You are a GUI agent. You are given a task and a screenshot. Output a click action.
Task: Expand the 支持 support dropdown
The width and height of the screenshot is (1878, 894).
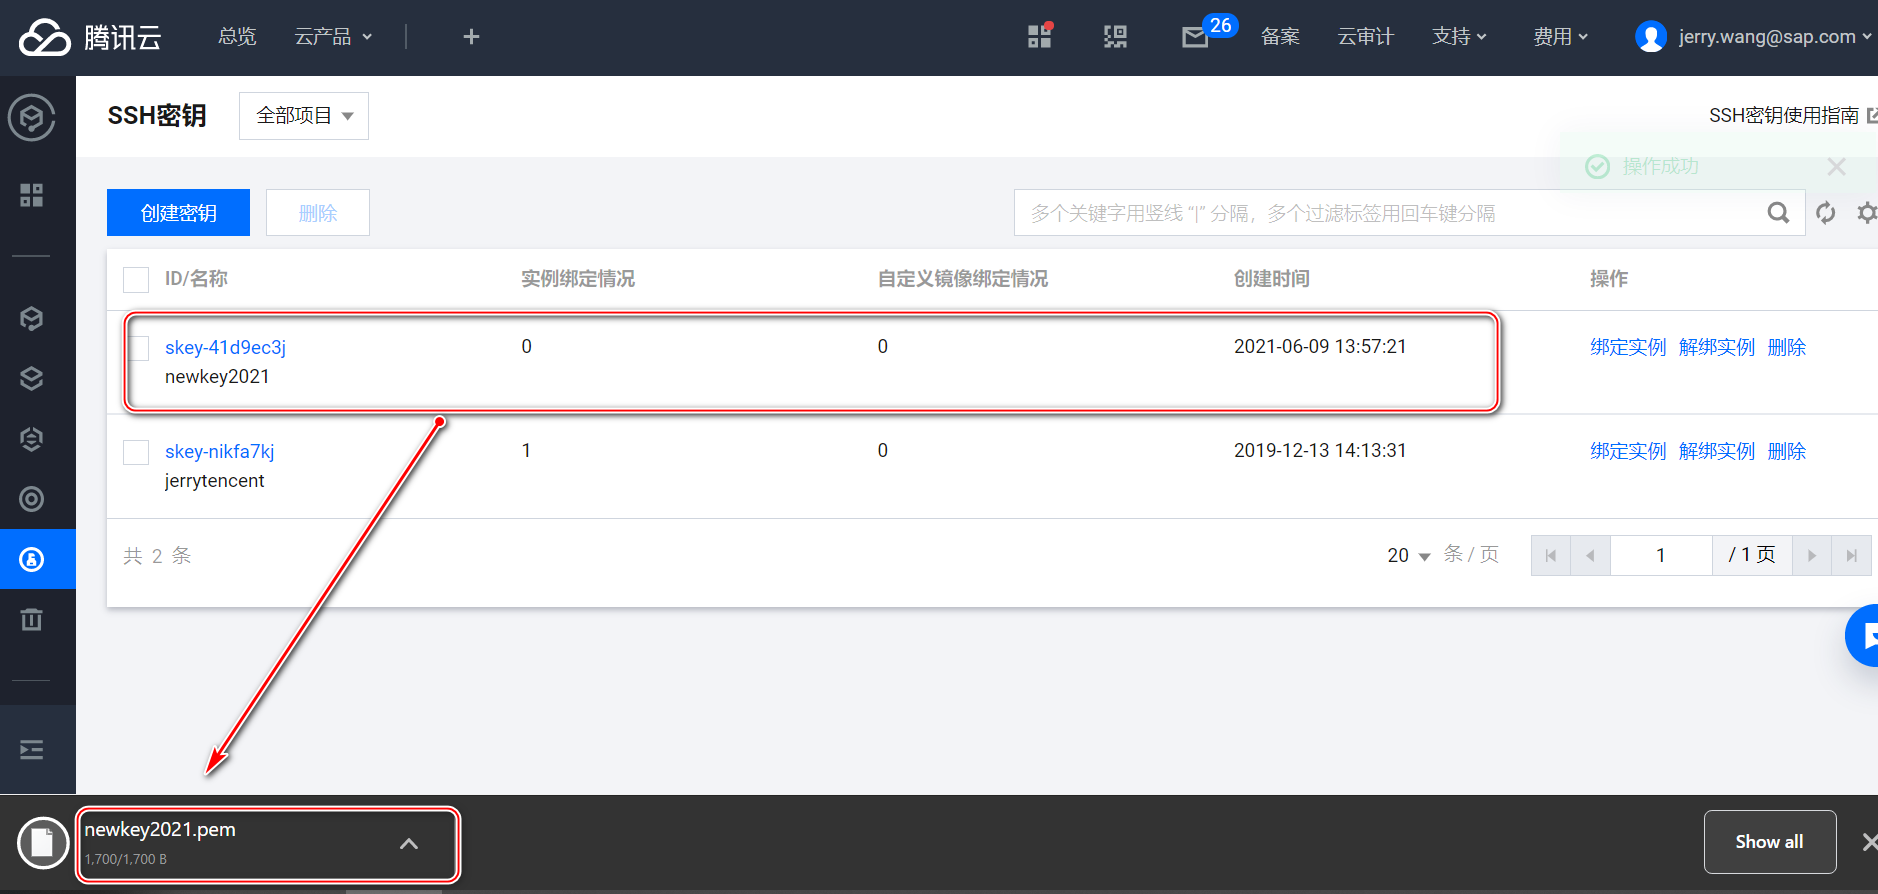1459,37
